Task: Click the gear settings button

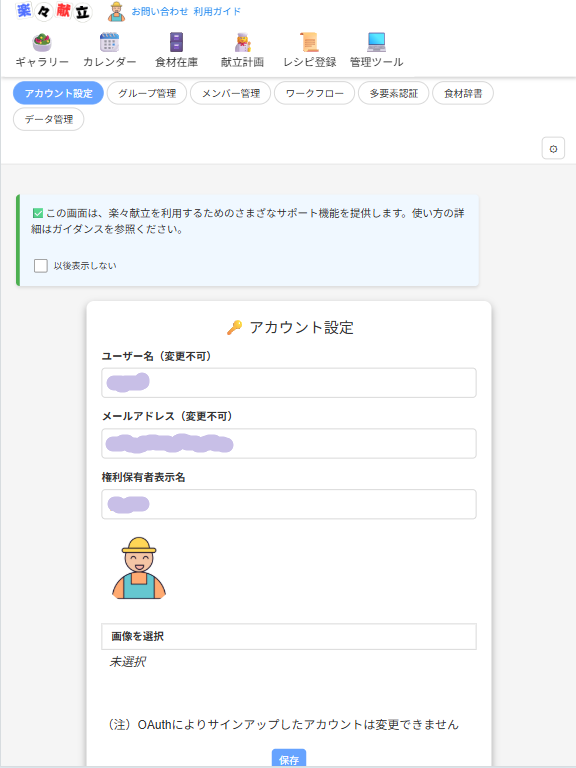Action: pos(553,149)
